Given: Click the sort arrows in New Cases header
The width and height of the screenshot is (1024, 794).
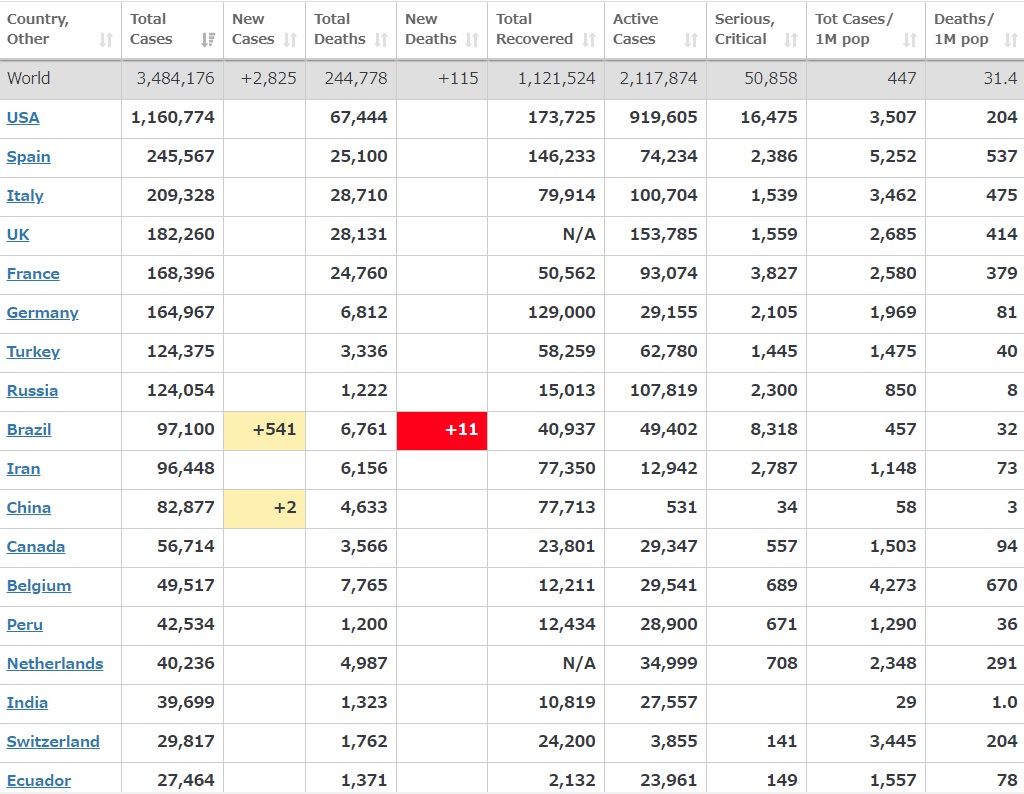Looking at the screenshot, I should (290, 40).
